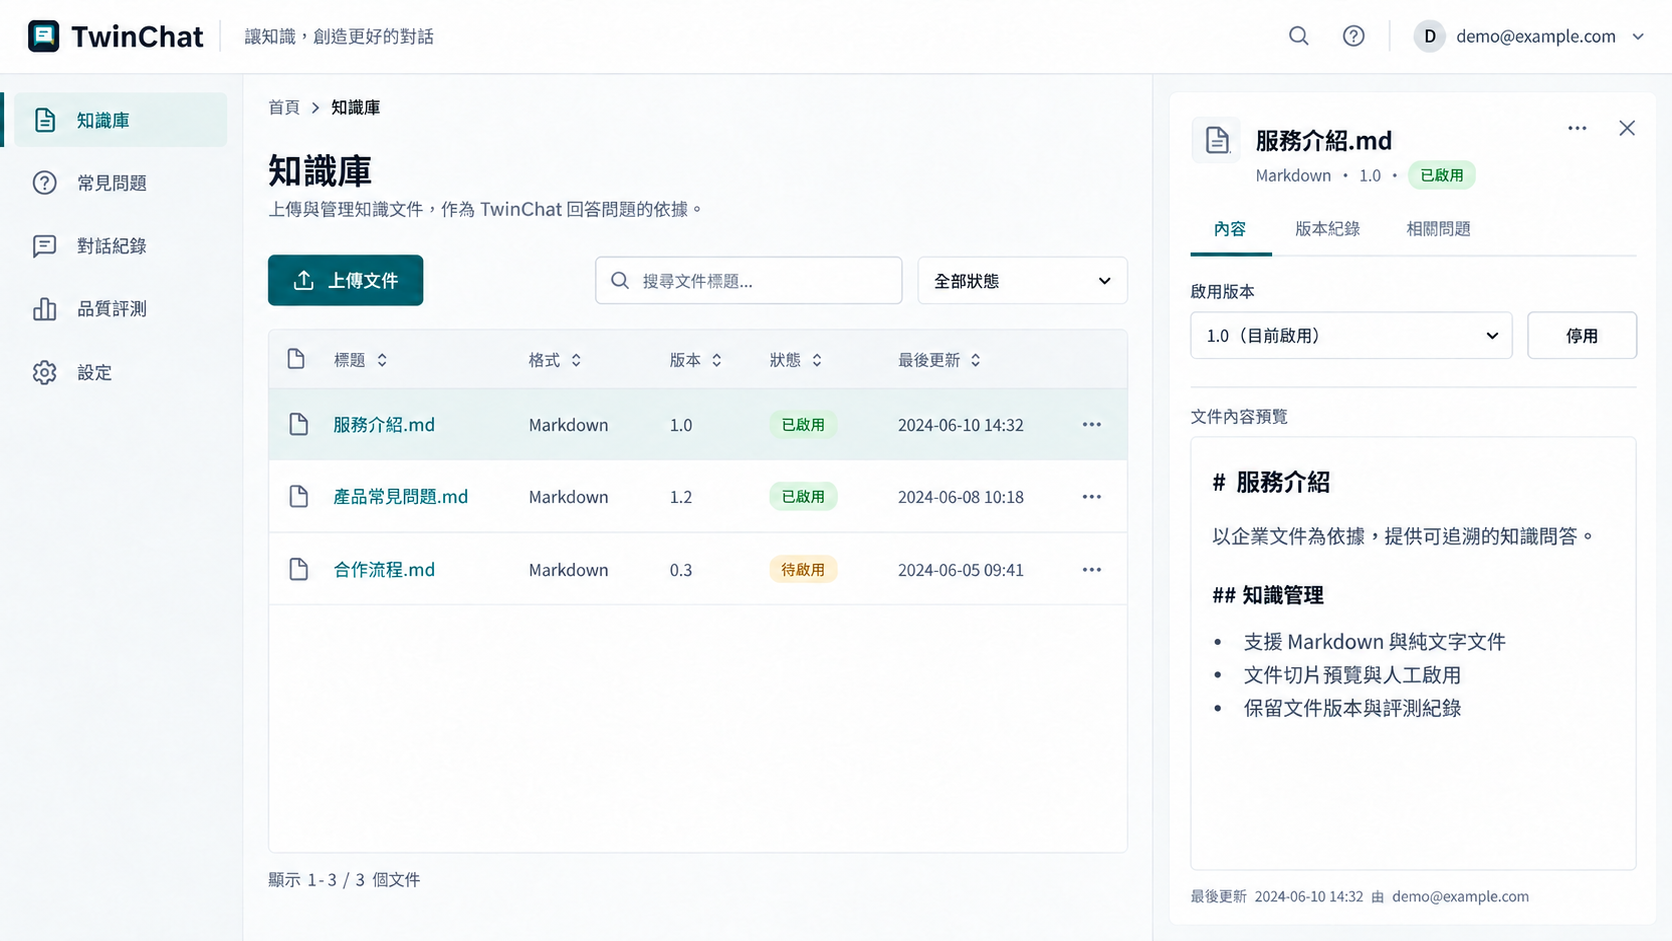Click the 停用 button

pyautogui.click(x=1581, y=336)
